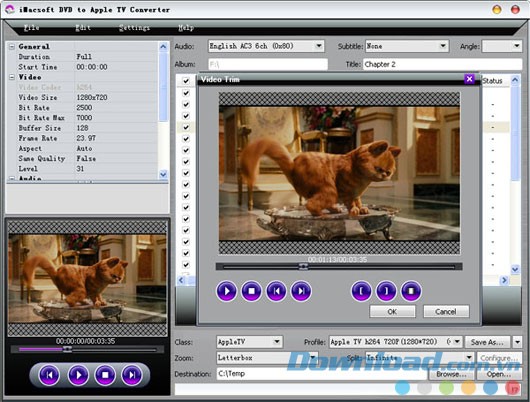
Task: Stop playback in Video Trim dialog
Action: point(251,291)
